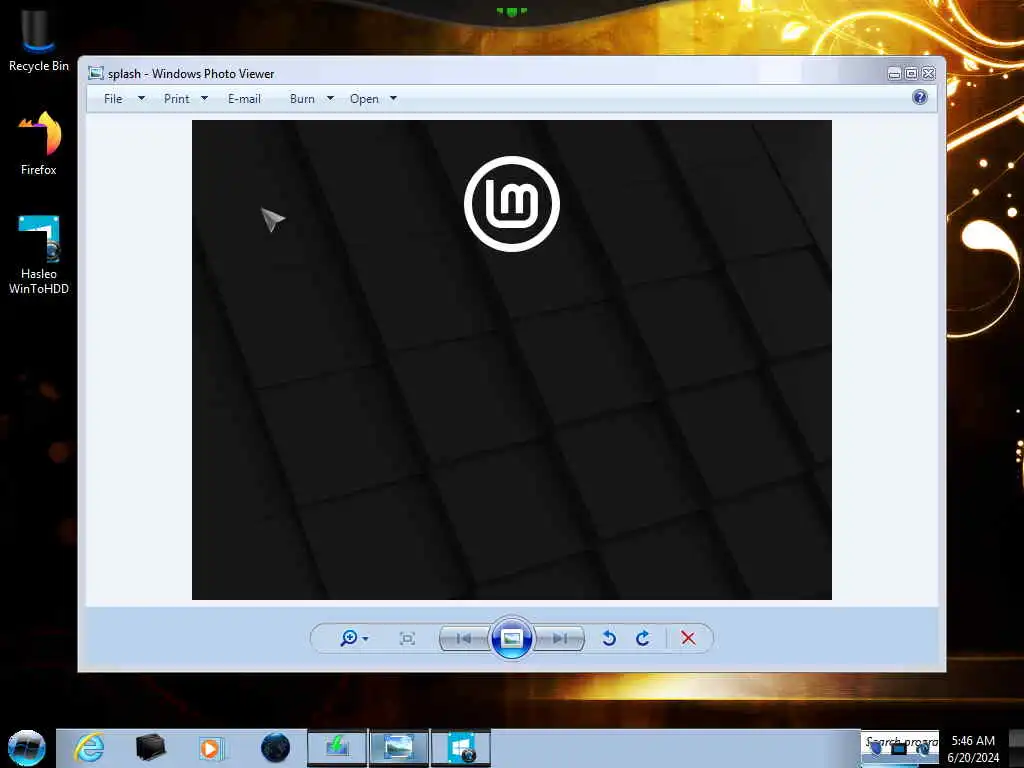Viewport: 1024px width, 768px height.
Task: Click the Show Desktop strip at the taskbar end
Action: [x=1017, y=749]
